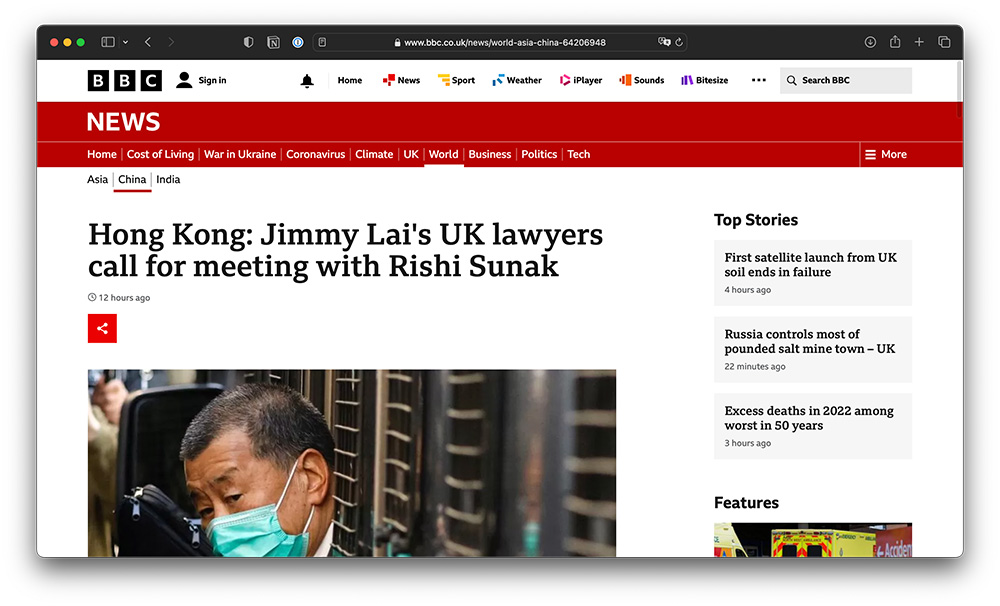Switch to the Asia sub-section
The height and width of the screenshot is (606, 1000).
coord(97,180)
